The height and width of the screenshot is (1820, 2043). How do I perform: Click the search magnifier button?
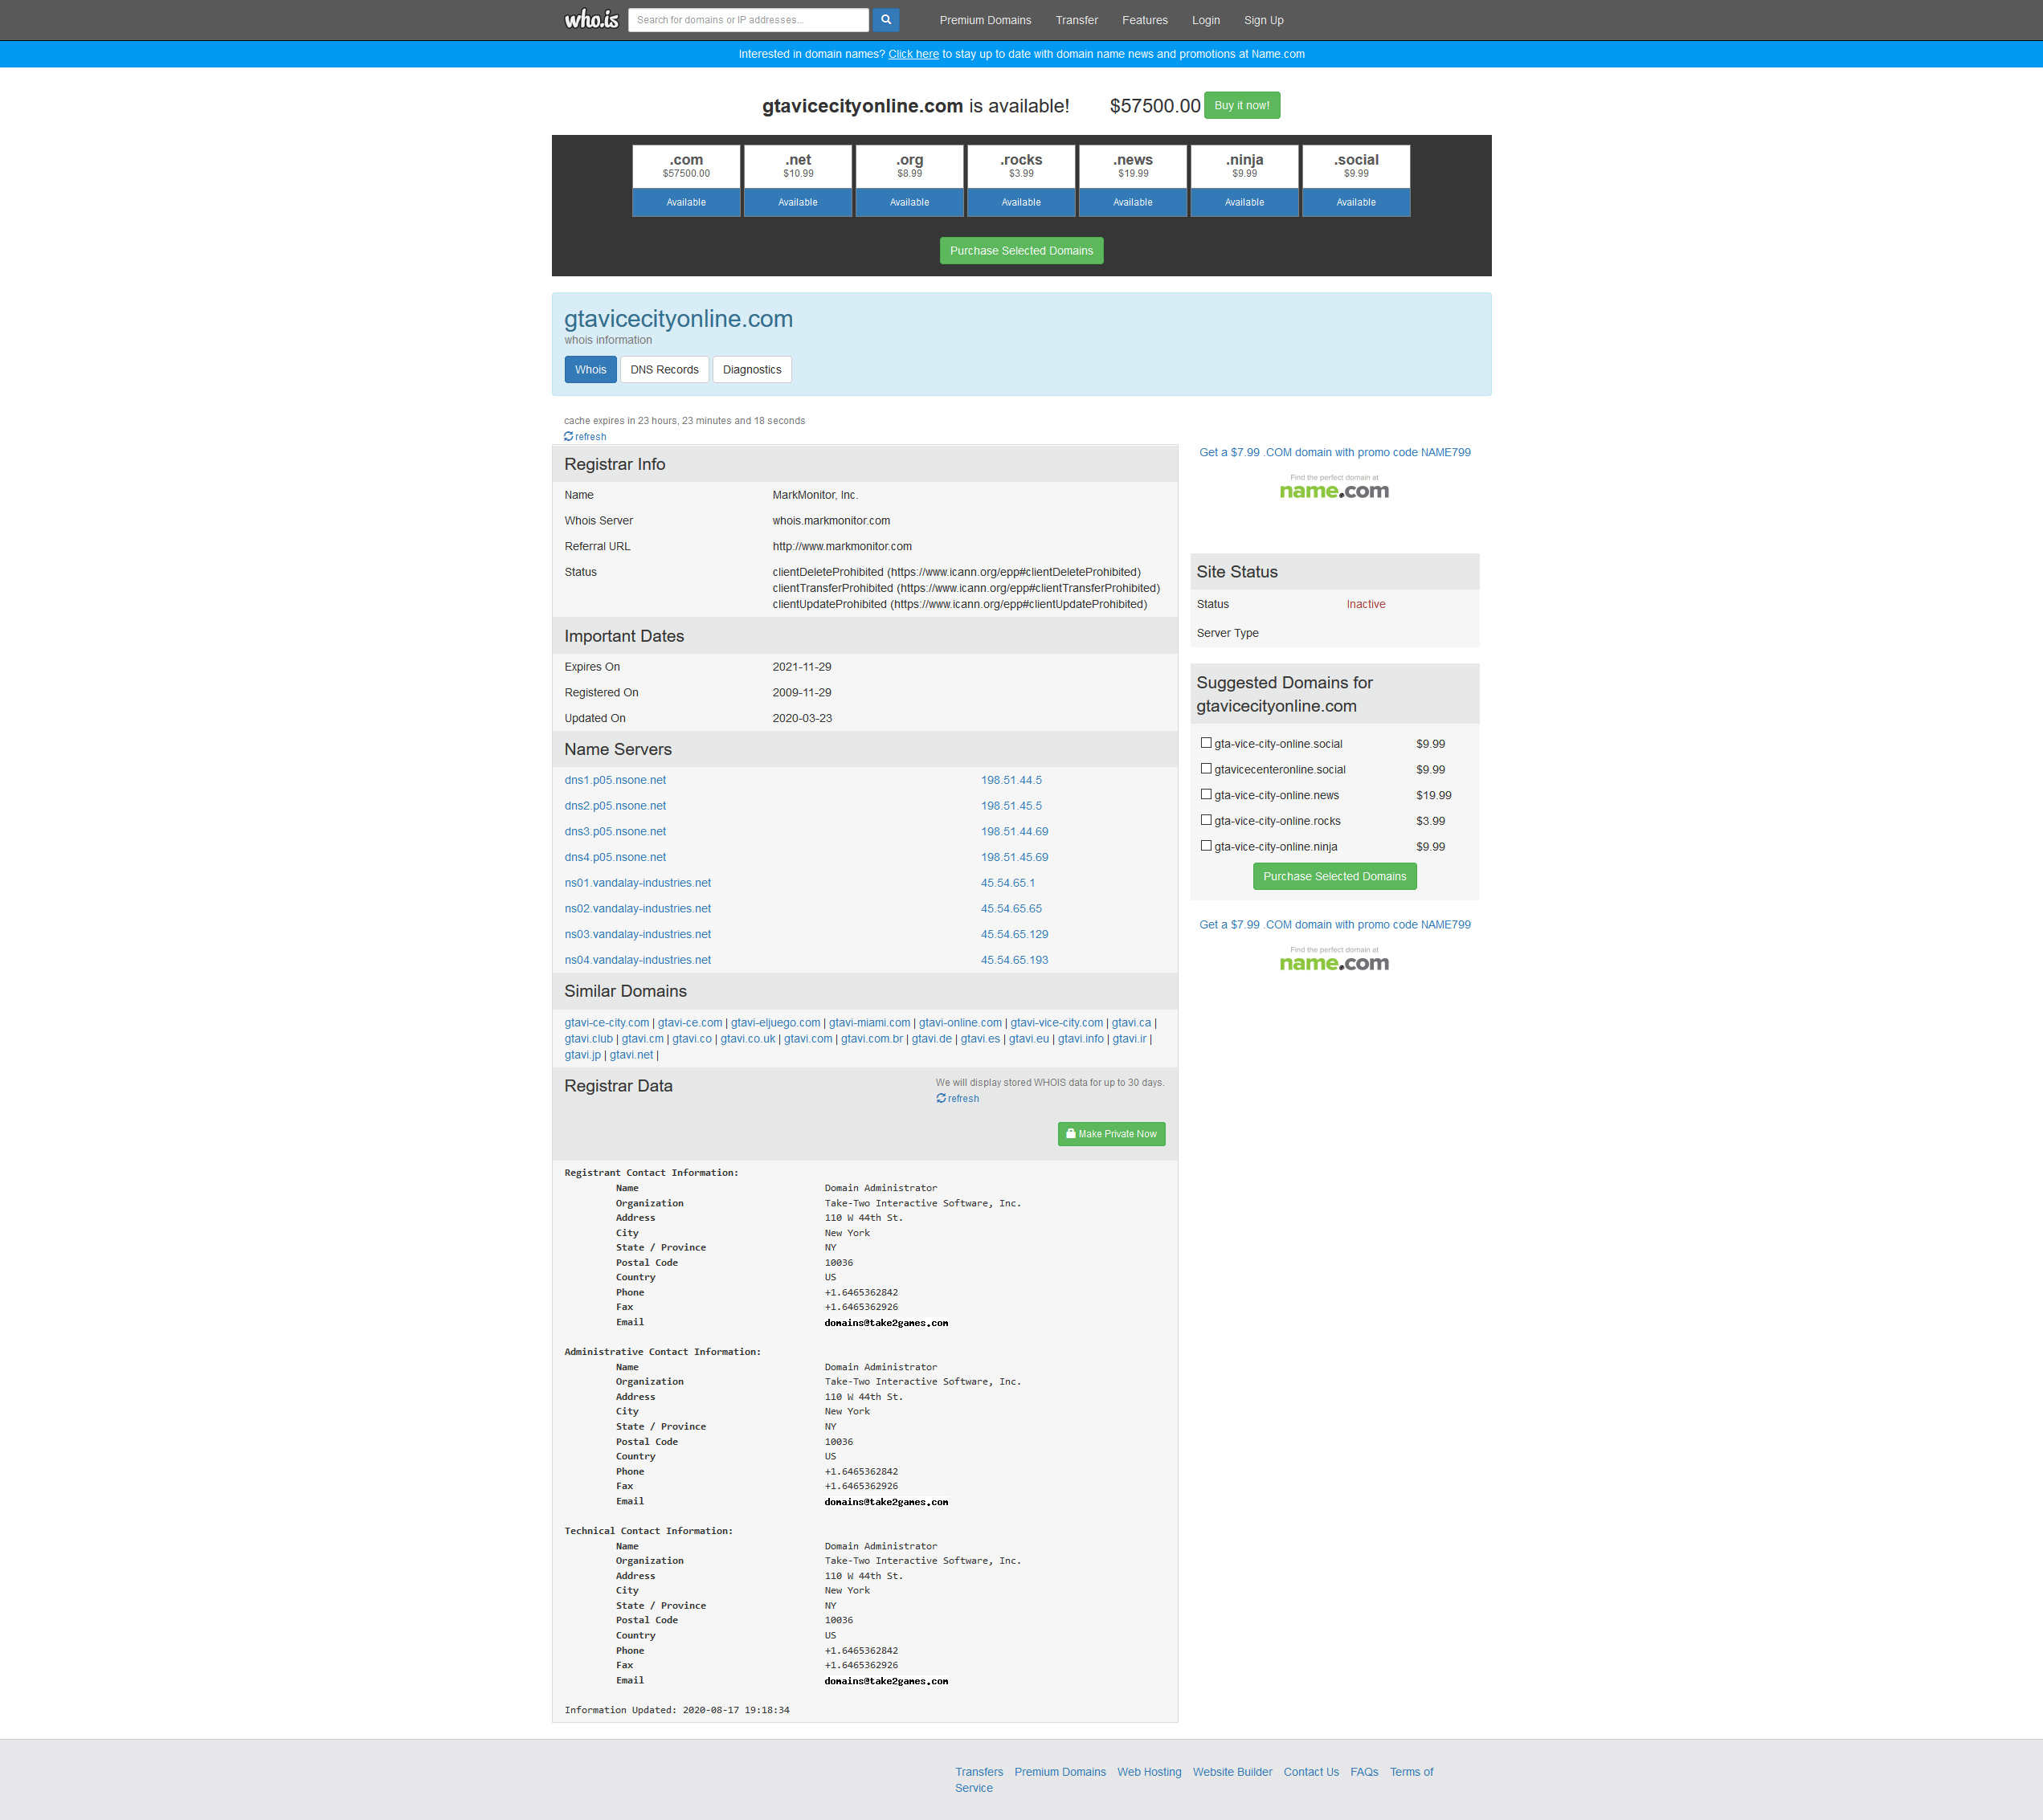click(885, 20)
